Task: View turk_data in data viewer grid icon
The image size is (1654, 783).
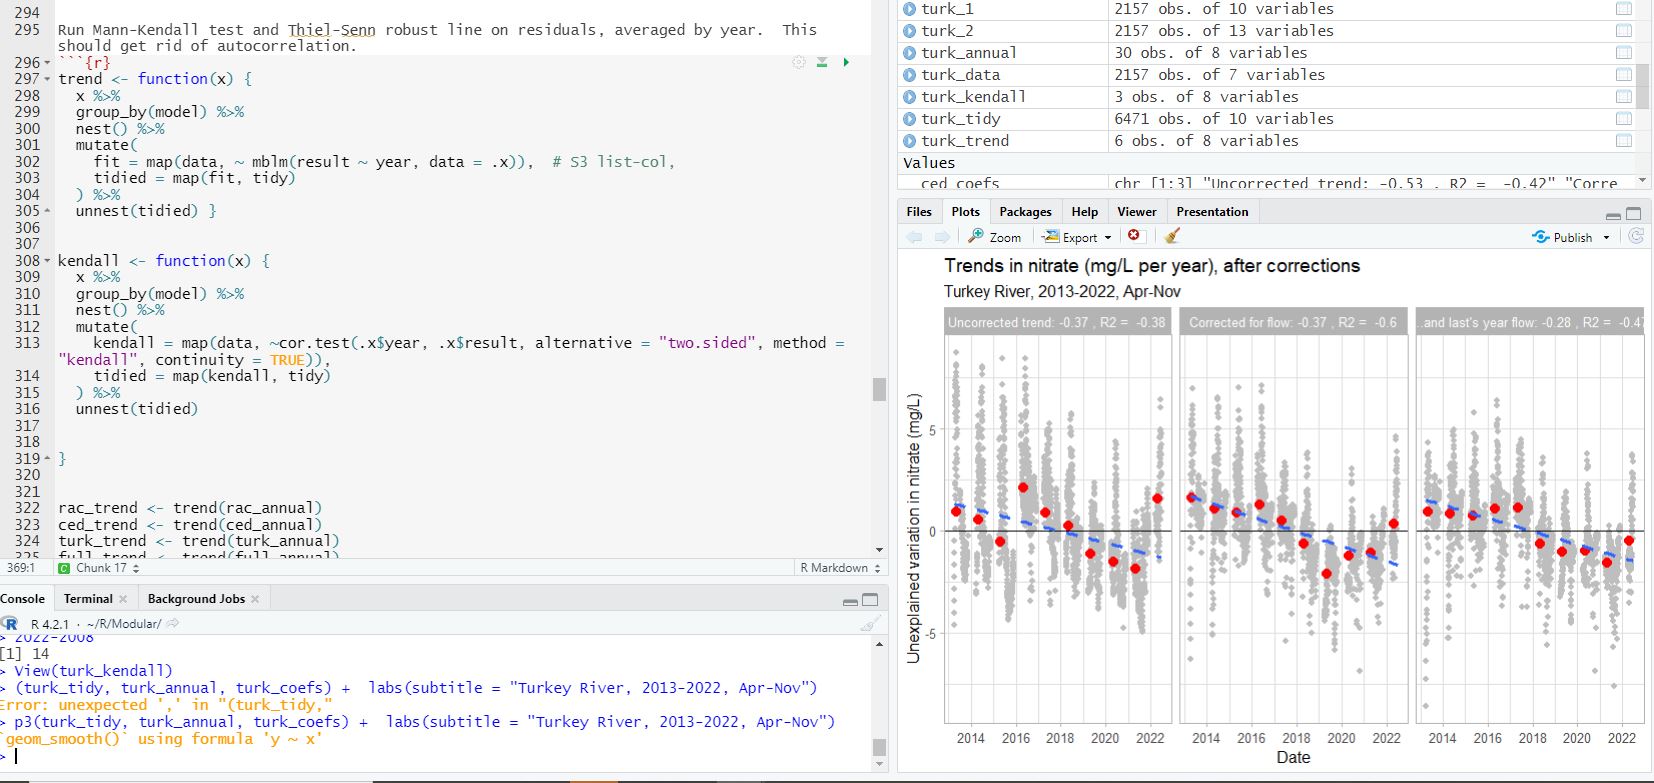Action: 1624,75
